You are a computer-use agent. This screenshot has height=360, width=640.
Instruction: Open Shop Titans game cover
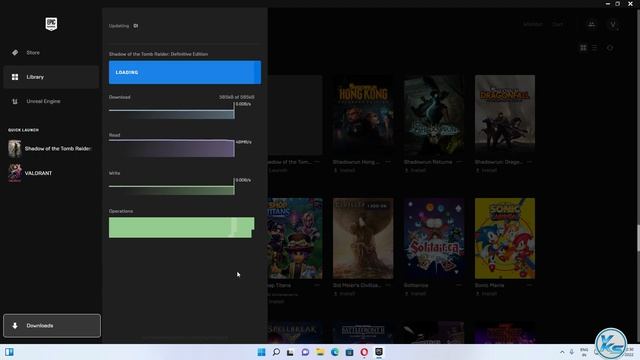point(295,238)
